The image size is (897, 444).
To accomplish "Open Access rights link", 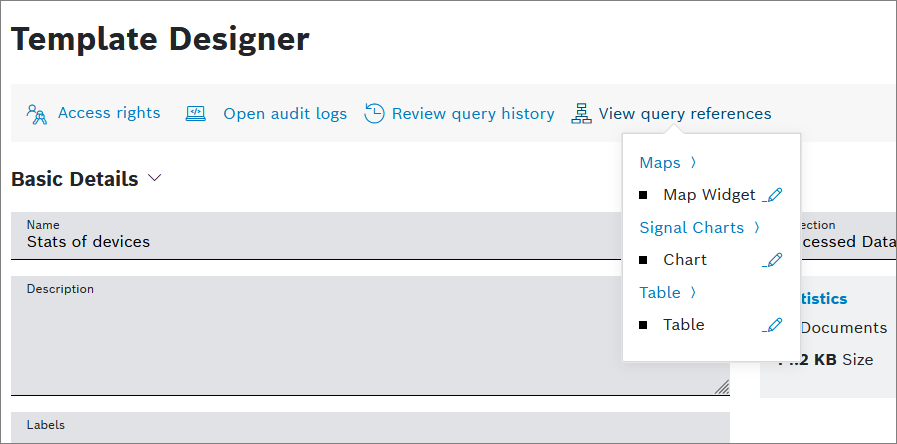I will tap(109, 113).
